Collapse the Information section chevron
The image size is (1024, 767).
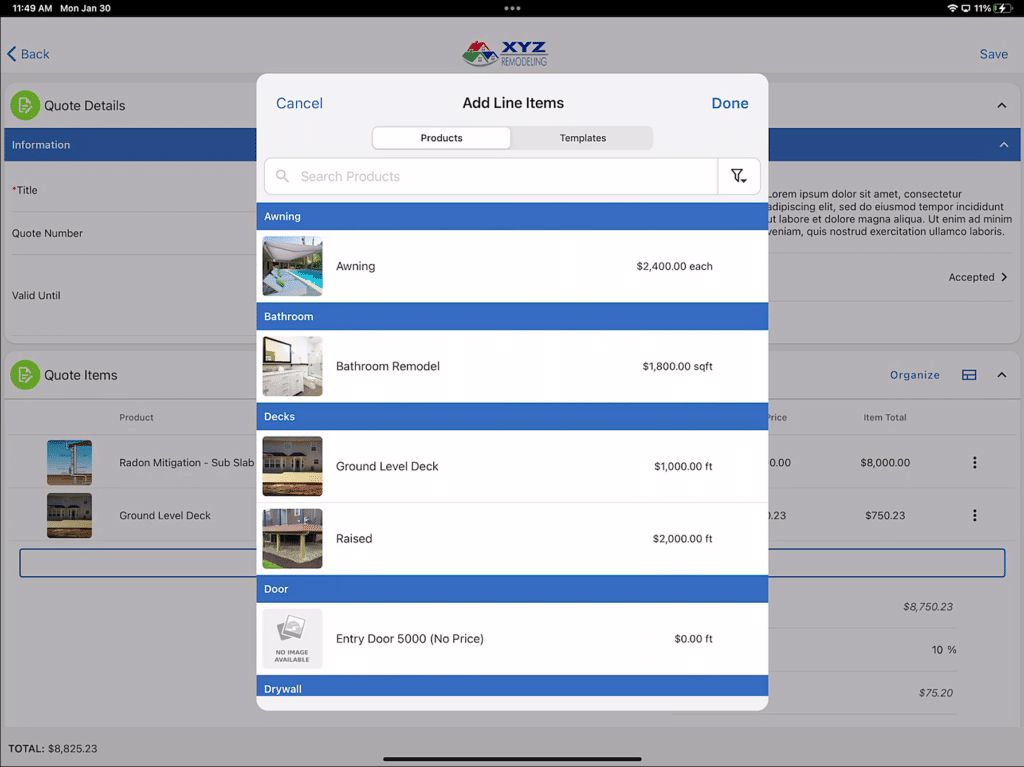click(1001, 144)
